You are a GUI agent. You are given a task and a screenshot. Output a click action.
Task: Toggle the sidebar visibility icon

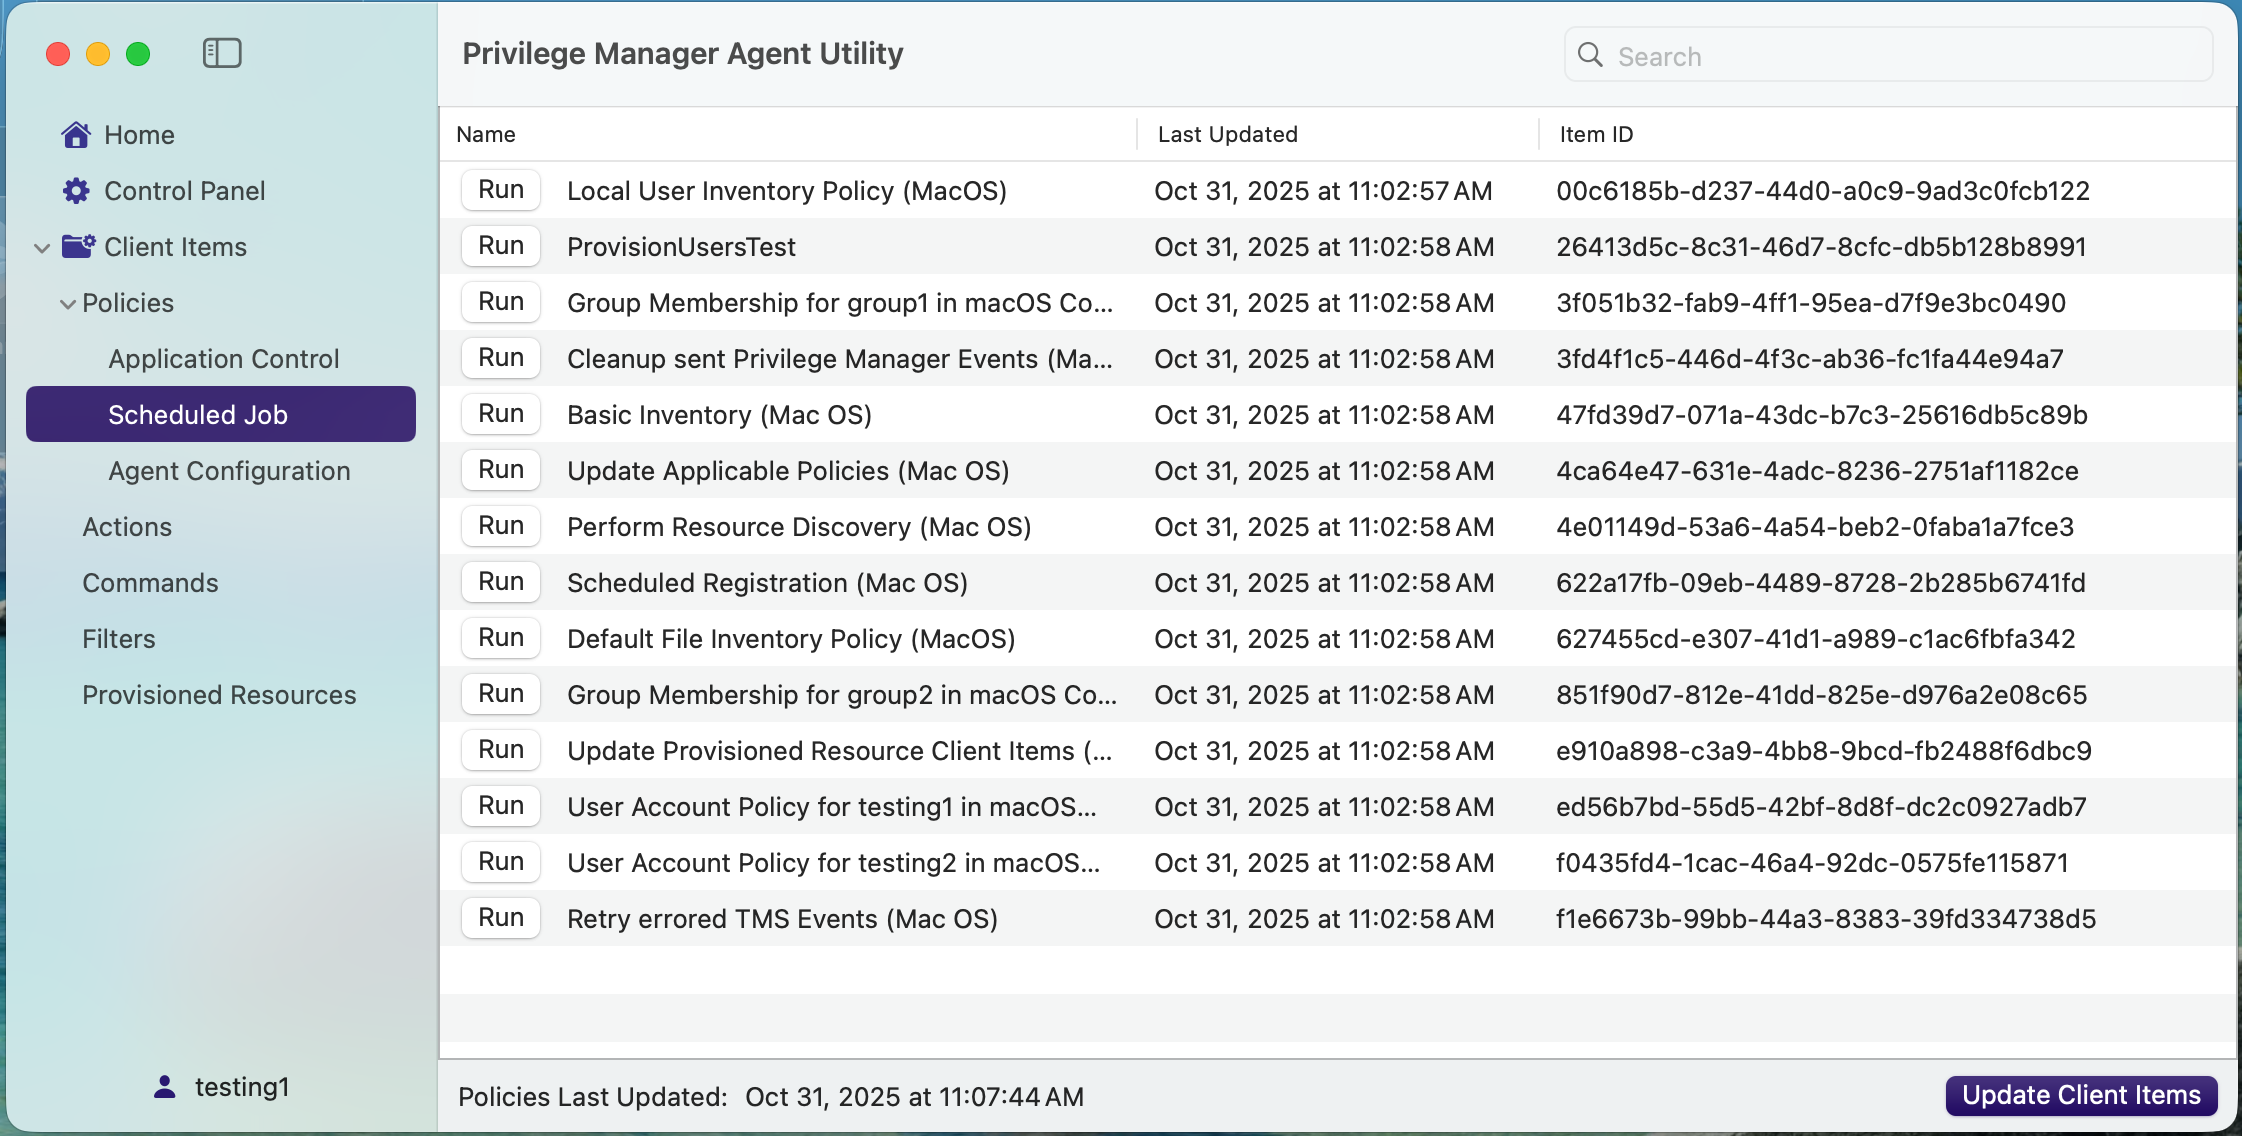pos(222,53)
